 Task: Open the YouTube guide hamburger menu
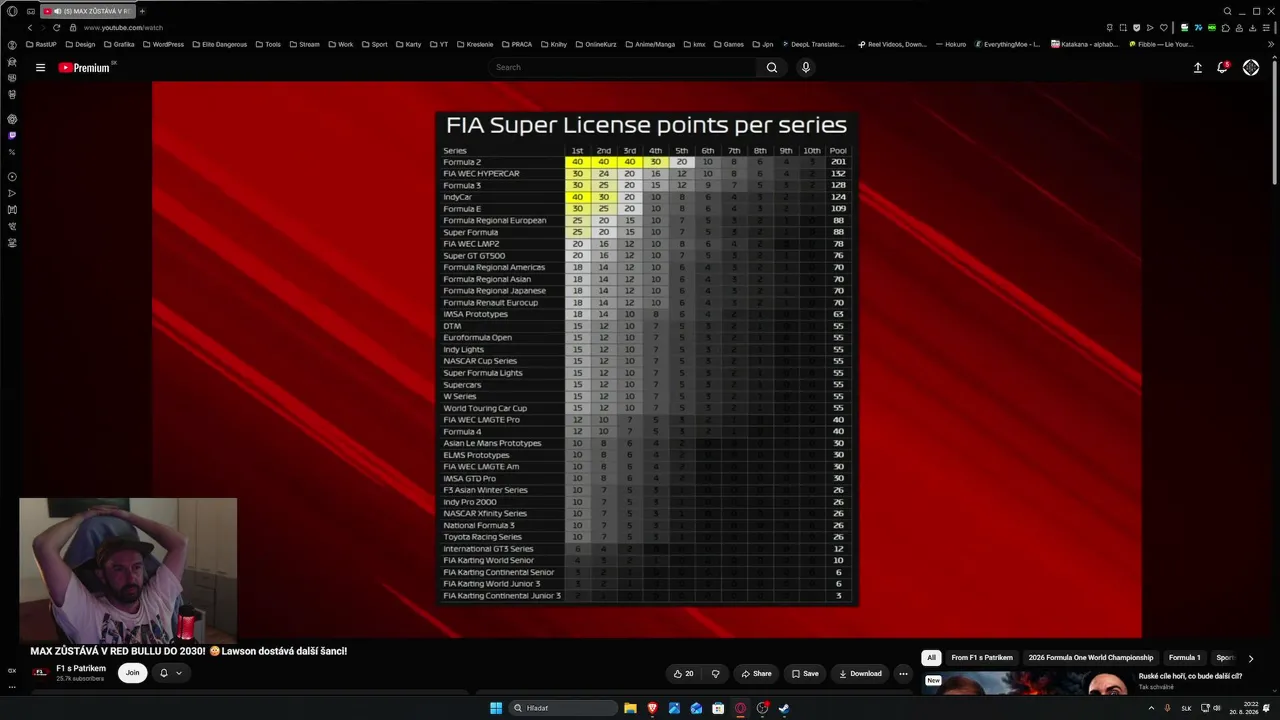tap(40, 68)
